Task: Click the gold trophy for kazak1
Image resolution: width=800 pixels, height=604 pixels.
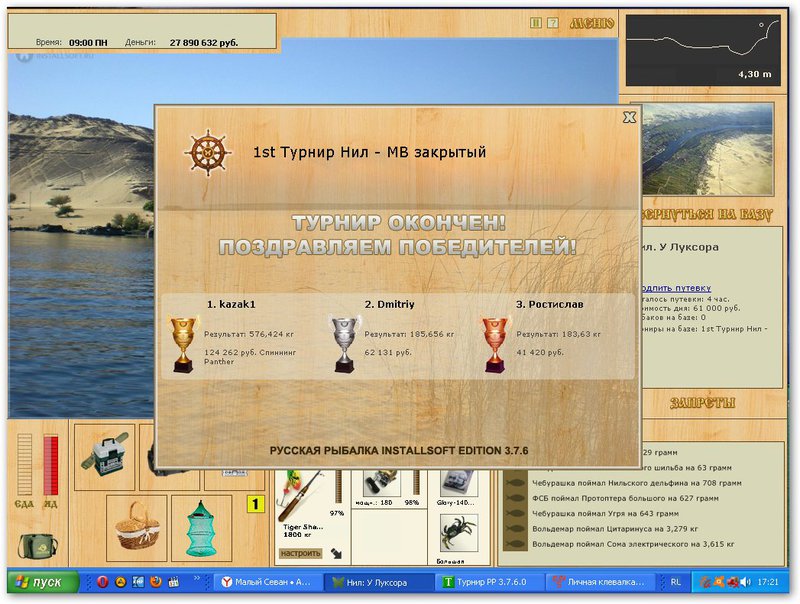Action: (183, 345)
